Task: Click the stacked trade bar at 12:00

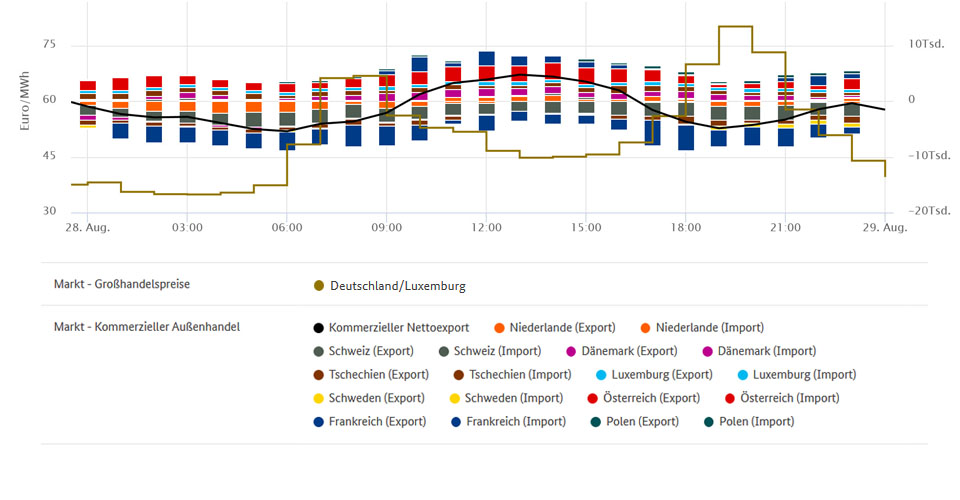Action: click(x=487, y=91)
